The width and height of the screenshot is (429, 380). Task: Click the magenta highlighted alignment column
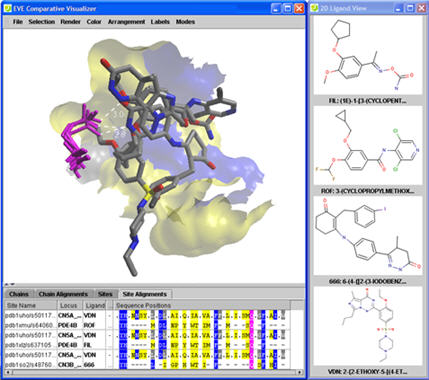[x=252, y=339]
